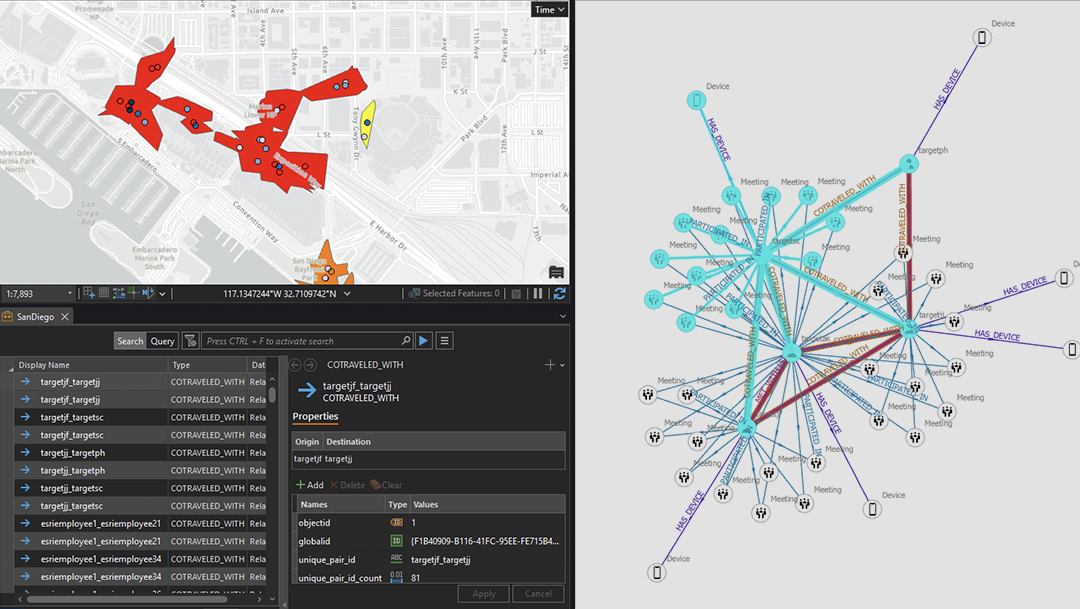The image size is (1080, 609).
Task: Click the Delete properties icon
Action: pyautogui.click(x=349, y=485)
